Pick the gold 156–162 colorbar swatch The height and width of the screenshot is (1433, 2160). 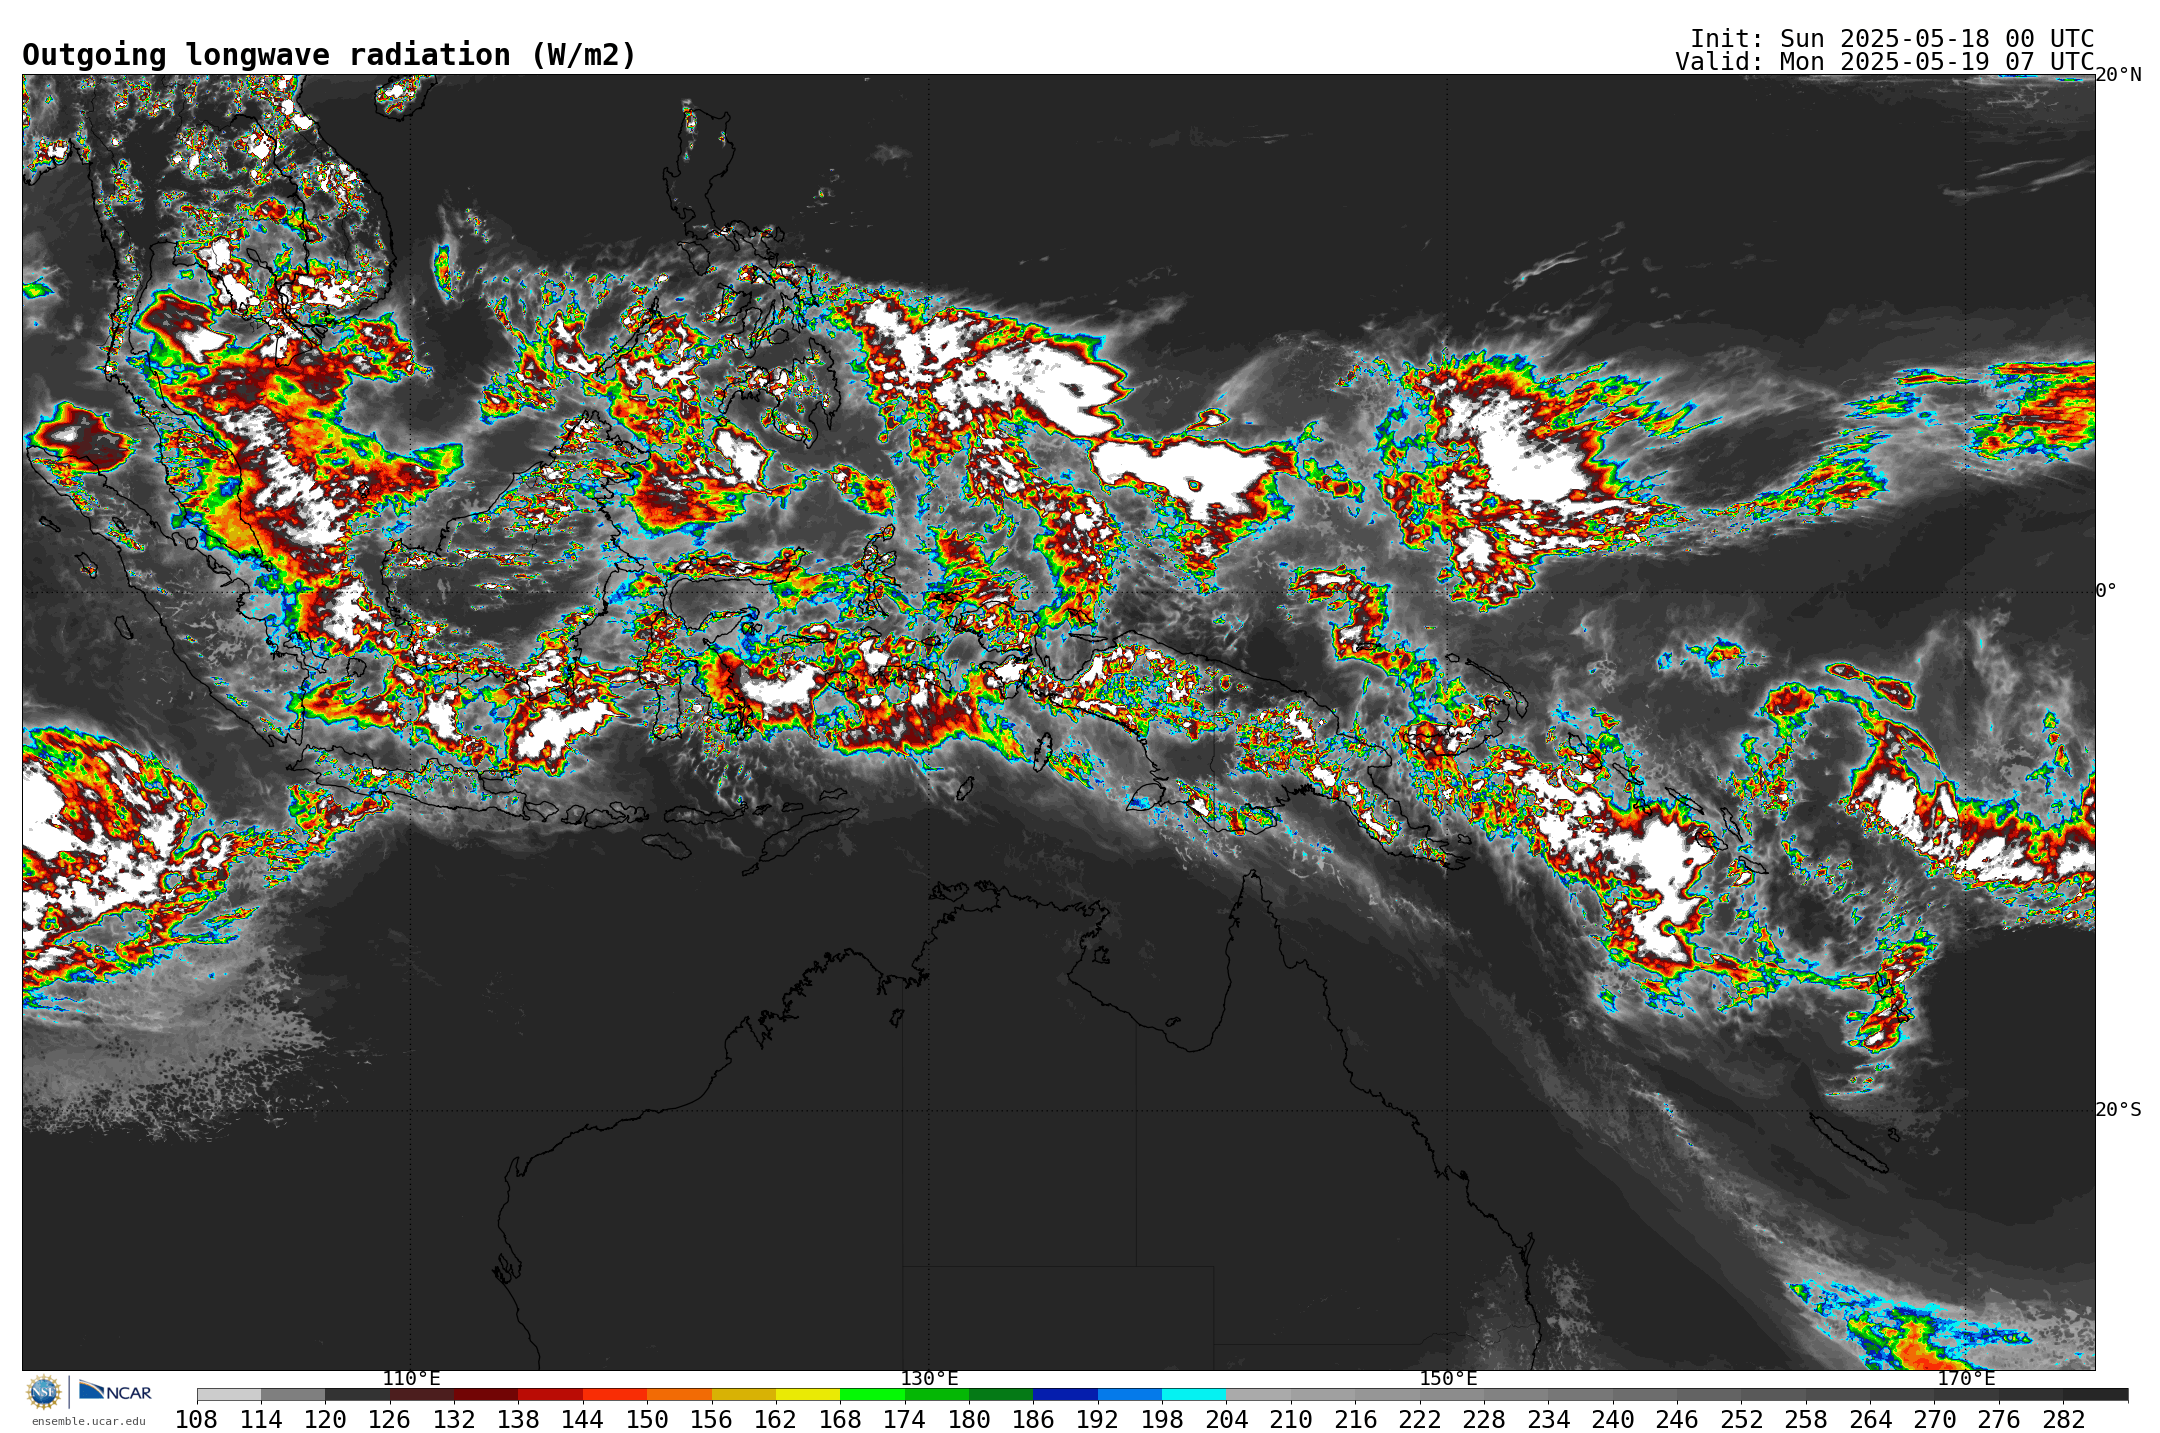744,1394
